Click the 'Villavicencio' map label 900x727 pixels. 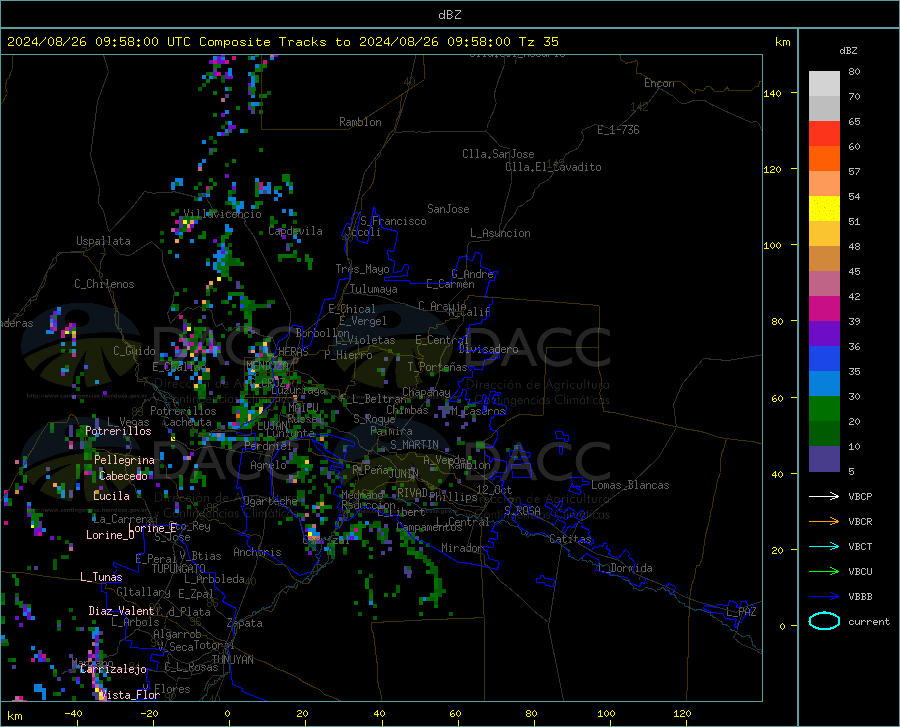(x=222, y=214)
